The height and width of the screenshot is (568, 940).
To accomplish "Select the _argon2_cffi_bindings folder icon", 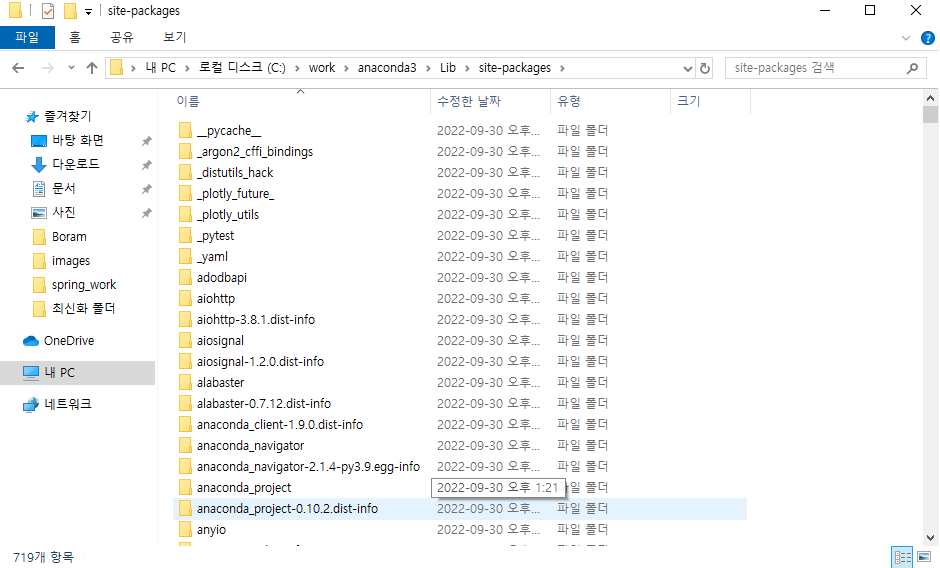I will coord(185,151).
